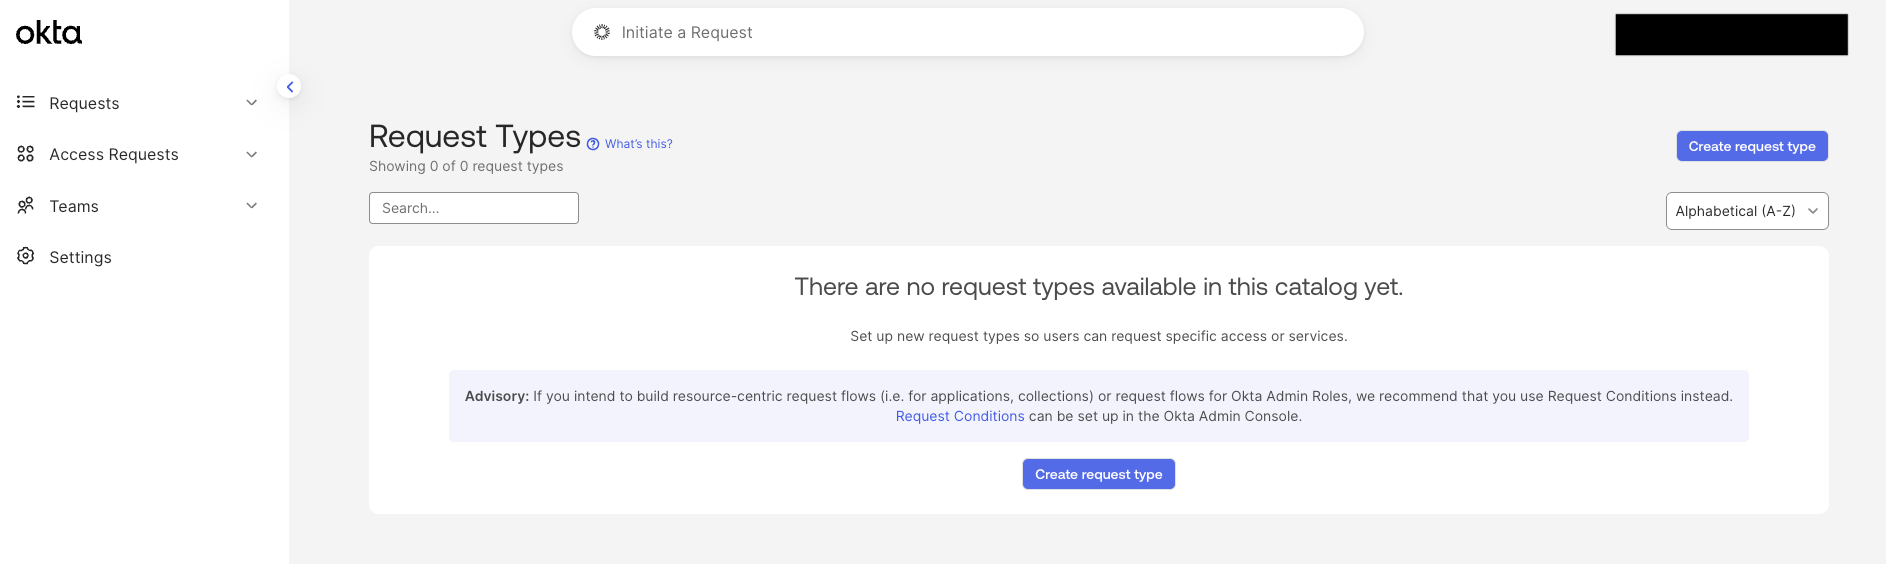Open the Request Conditions link
This screenshot has width=1886, height=564.
click(959, 416)
